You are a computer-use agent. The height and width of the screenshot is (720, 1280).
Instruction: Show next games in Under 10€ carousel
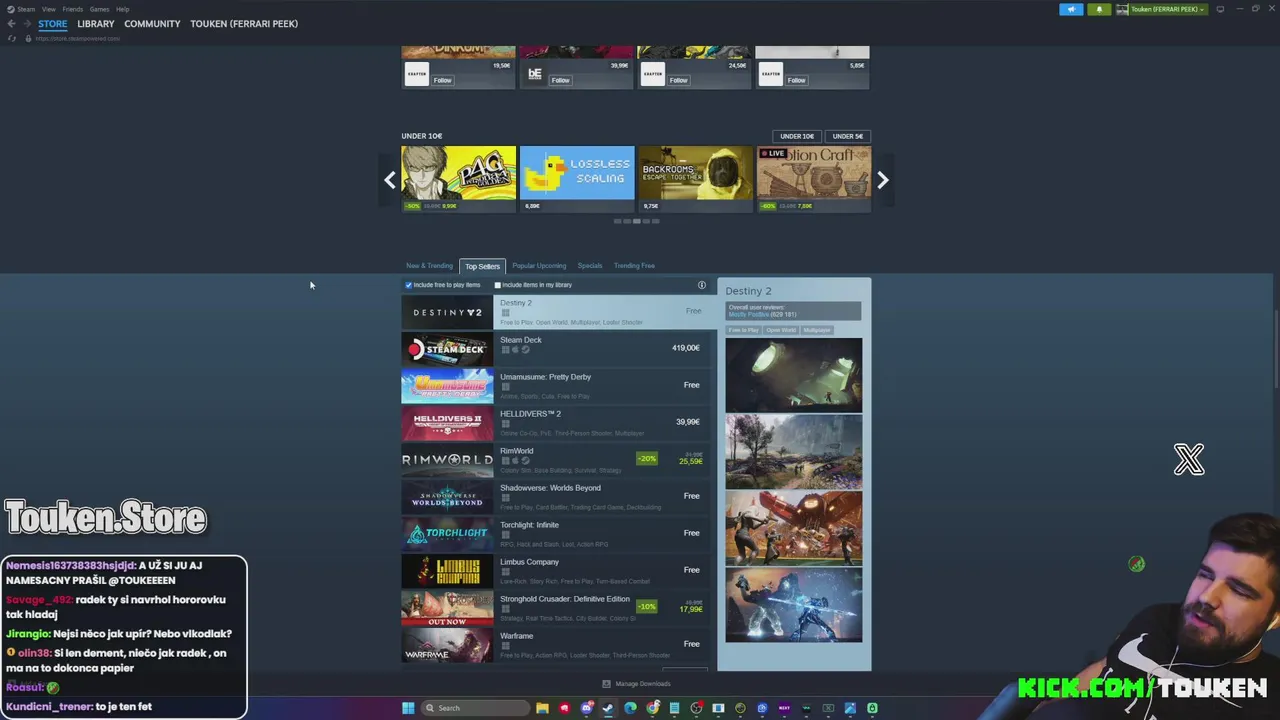click(882, 180)
